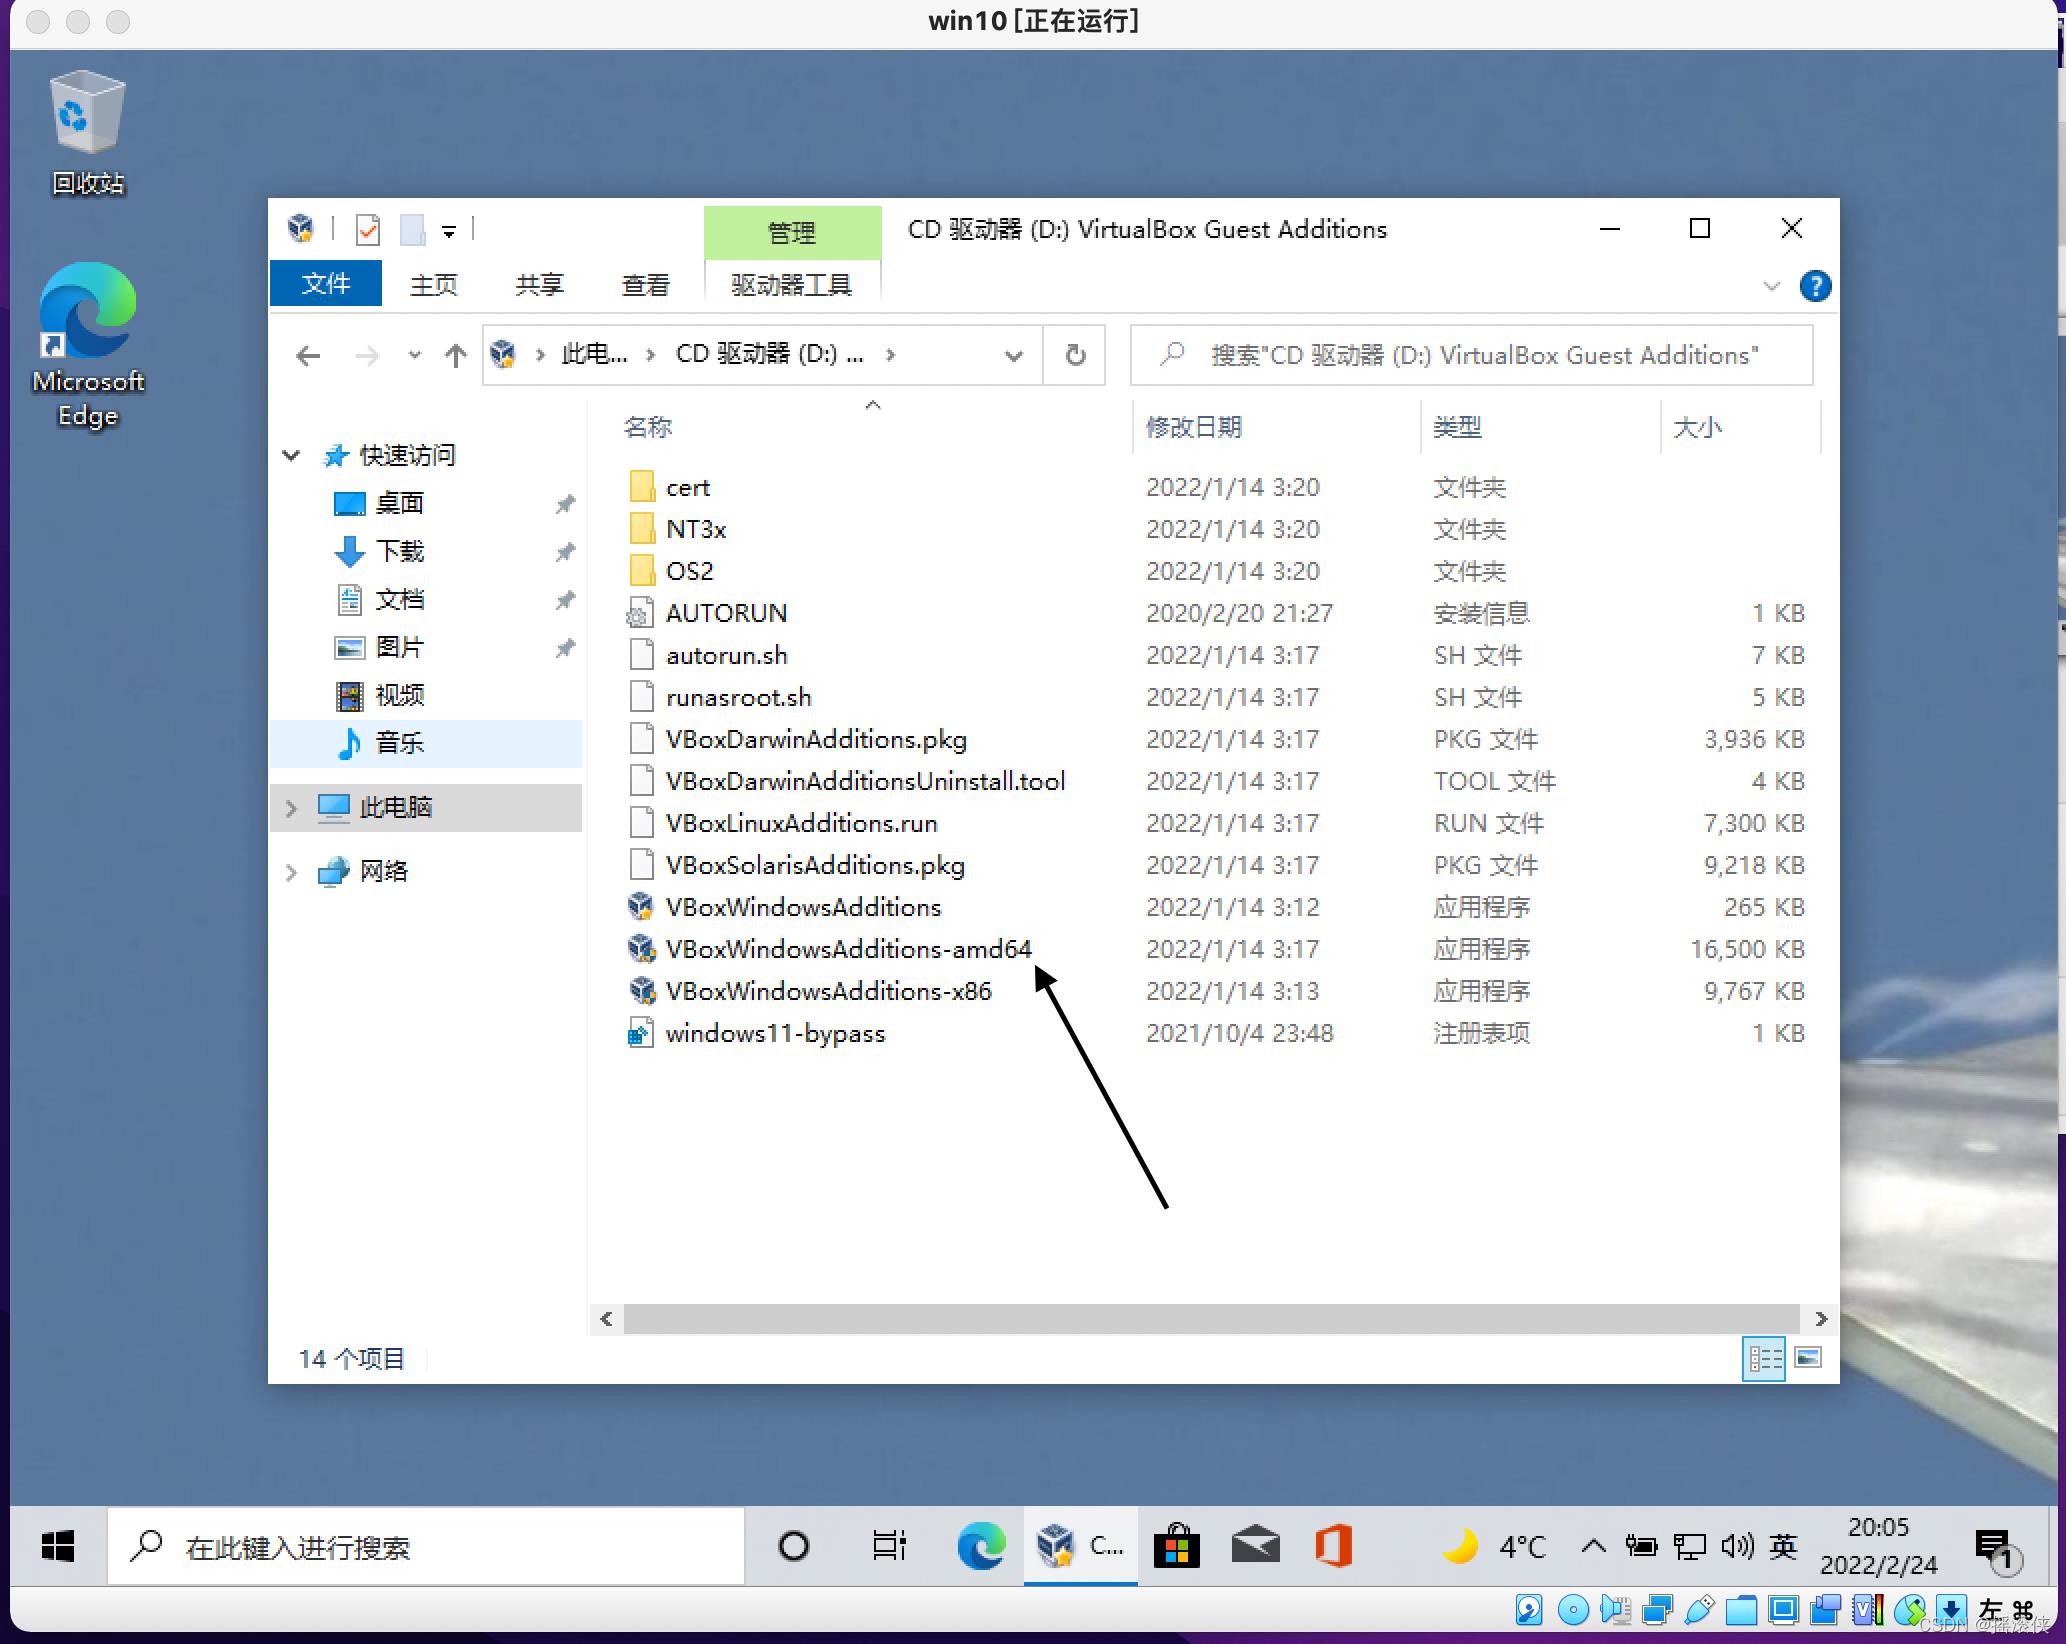Viewport: 2066px width, 1644px height.
Task: Open the address bar history dropdown
Action: pos(1013,355)
